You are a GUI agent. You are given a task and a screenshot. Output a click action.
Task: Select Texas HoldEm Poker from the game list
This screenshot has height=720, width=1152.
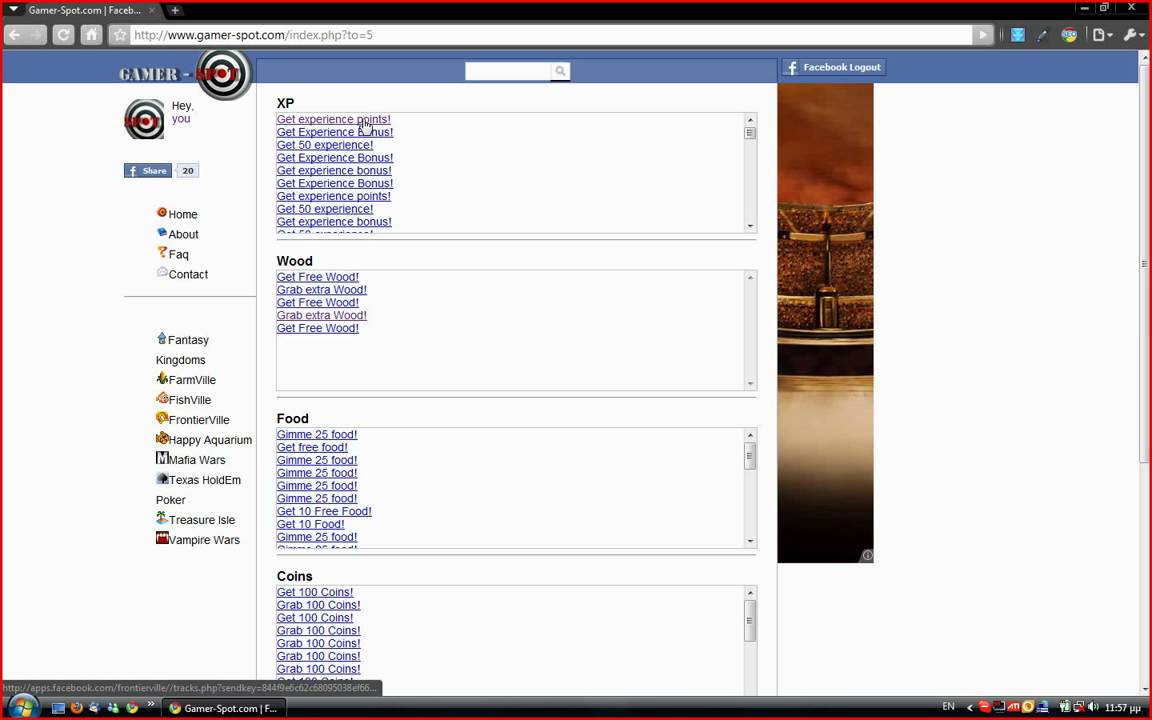(x=198, y=489)
